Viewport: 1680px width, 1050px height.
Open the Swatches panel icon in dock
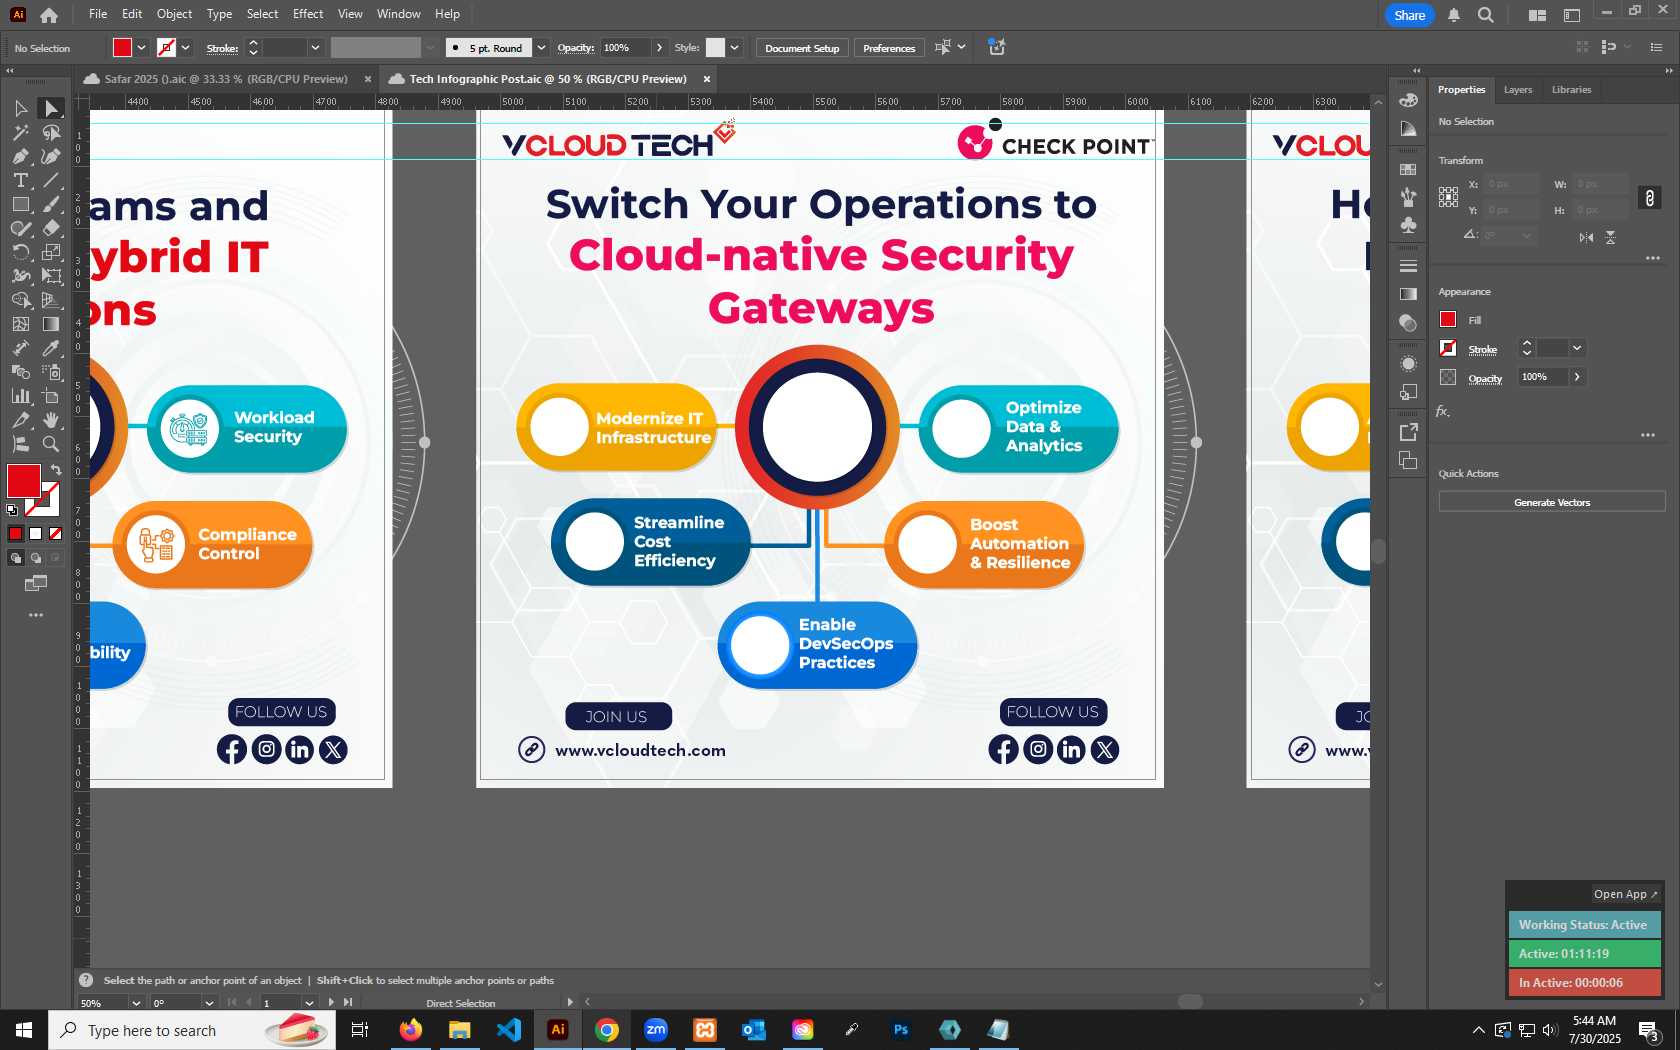(x=1408, y=169)
